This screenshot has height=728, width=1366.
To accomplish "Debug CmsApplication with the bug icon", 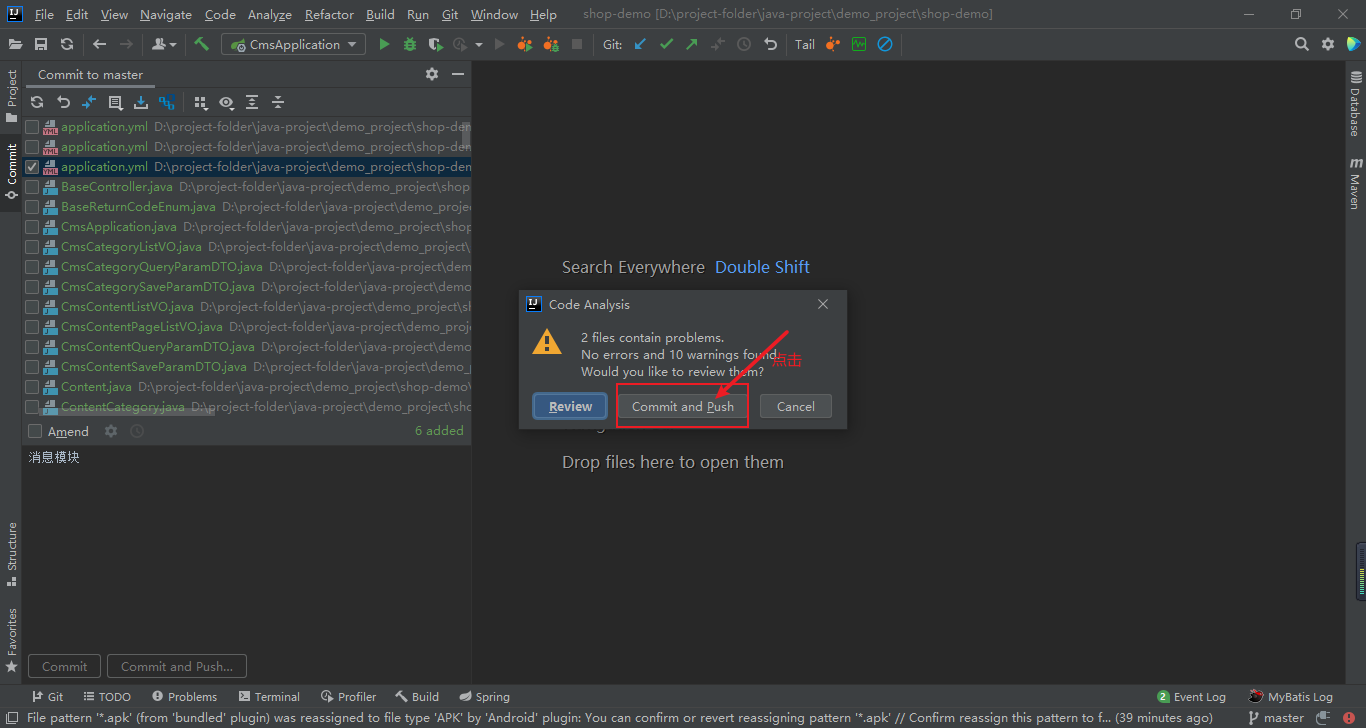I will [x=410, y=44].
